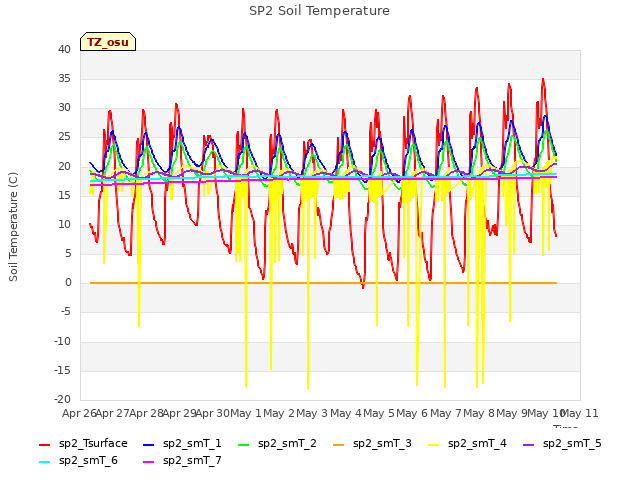Click the 30 y-axis tick label
Screen dimensions: 640x480
pos(64,108)
